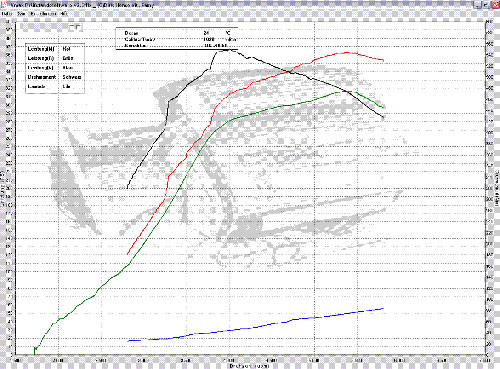
Task: Click the small right square box above the legend
Action: [78, 28]
